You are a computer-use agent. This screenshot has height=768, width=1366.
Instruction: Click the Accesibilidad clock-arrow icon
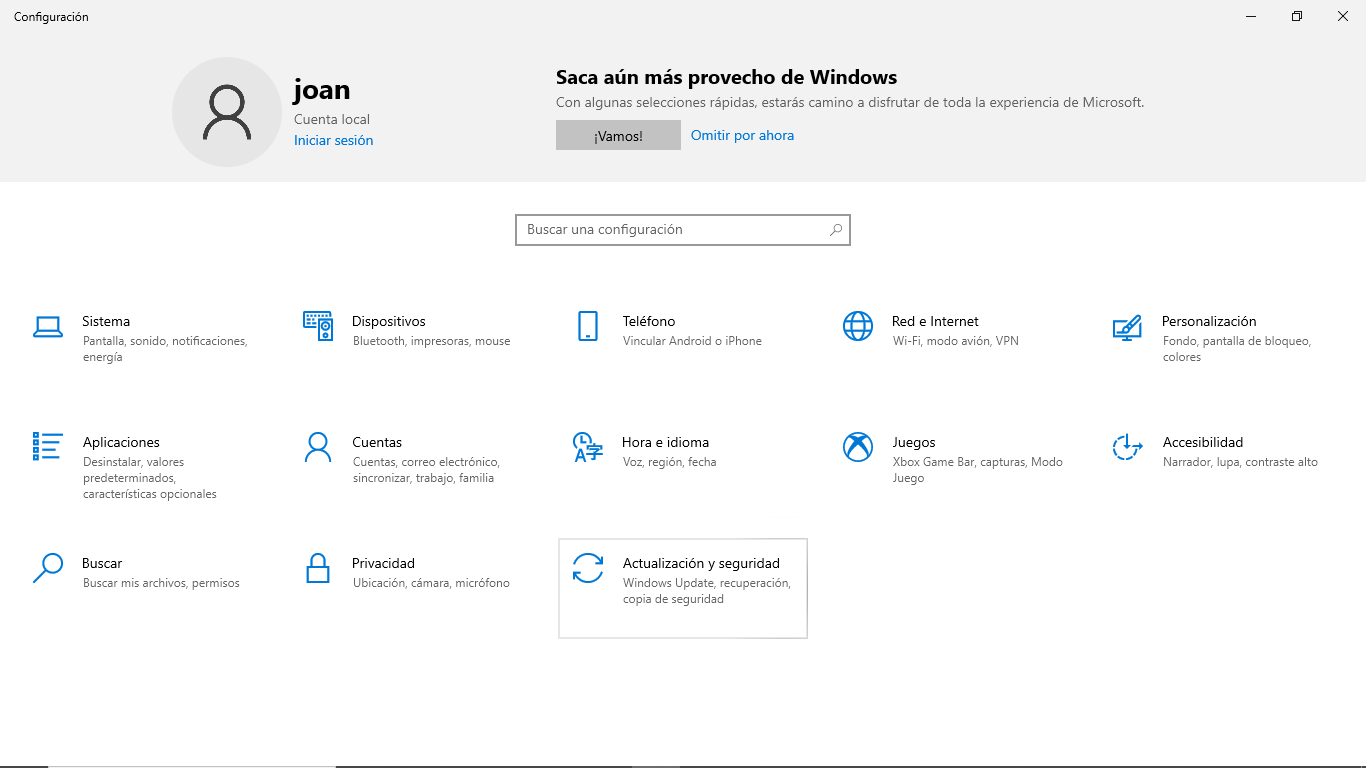(x=1127, y=447)
